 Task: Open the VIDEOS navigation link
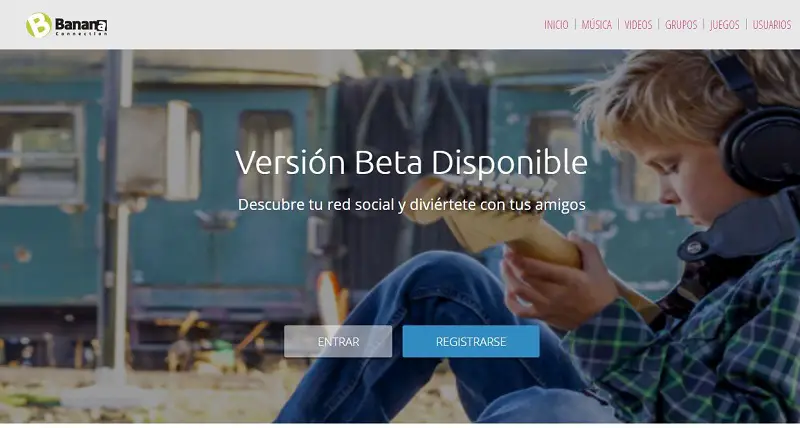[638, 25]
